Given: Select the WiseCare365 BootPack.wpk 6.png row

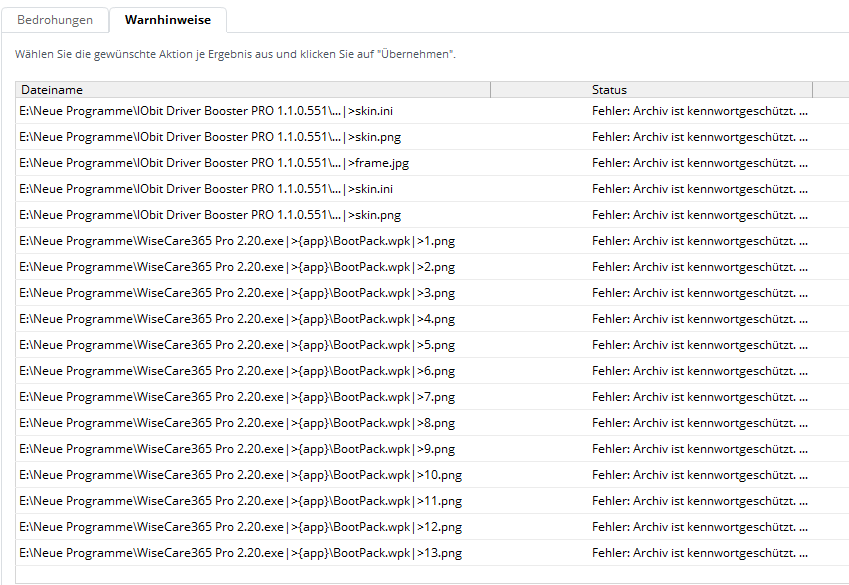Looking at the screenshot, I should 432,371.
